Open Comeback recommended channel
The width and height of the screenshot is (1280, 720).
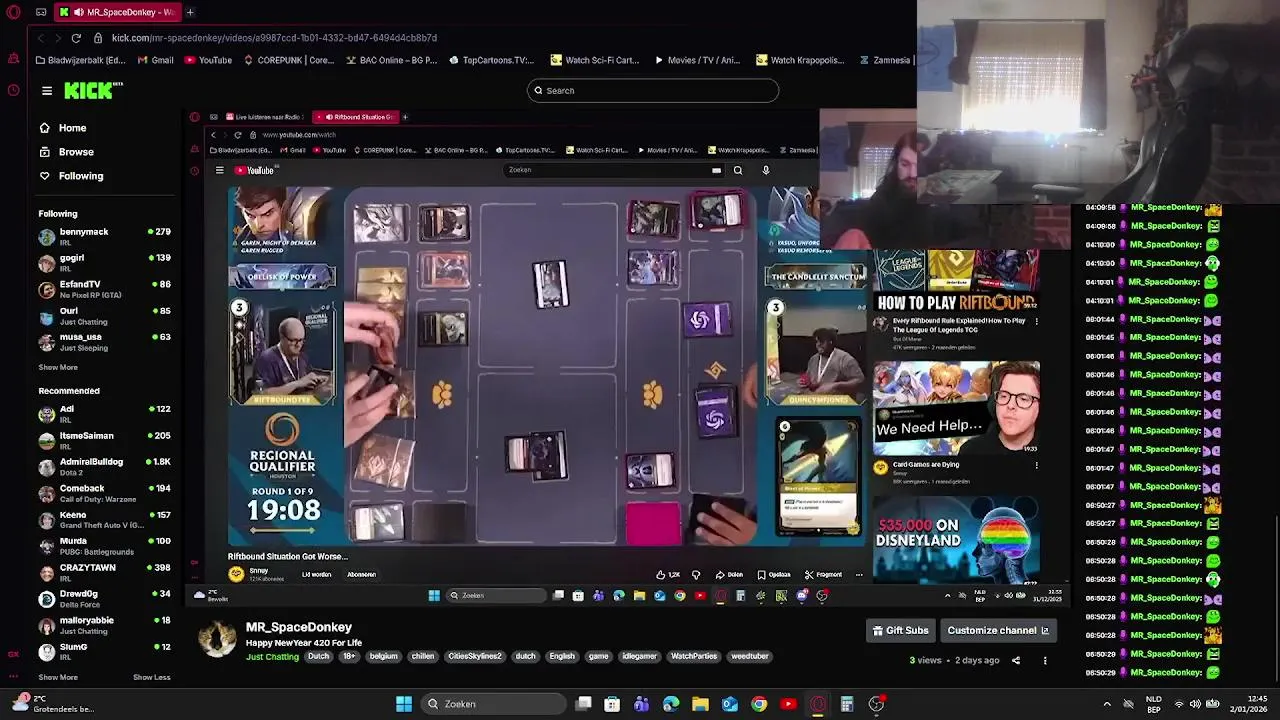(x=104, y=492)
